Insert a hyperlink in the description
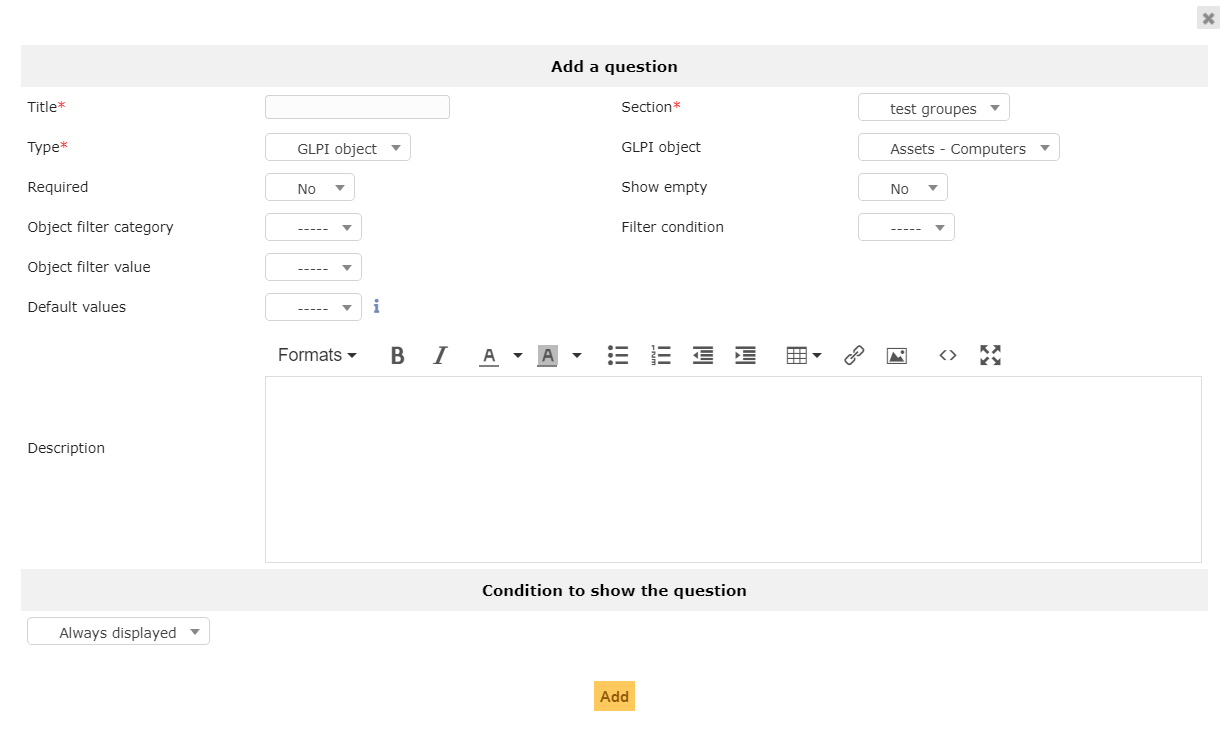 854,355
